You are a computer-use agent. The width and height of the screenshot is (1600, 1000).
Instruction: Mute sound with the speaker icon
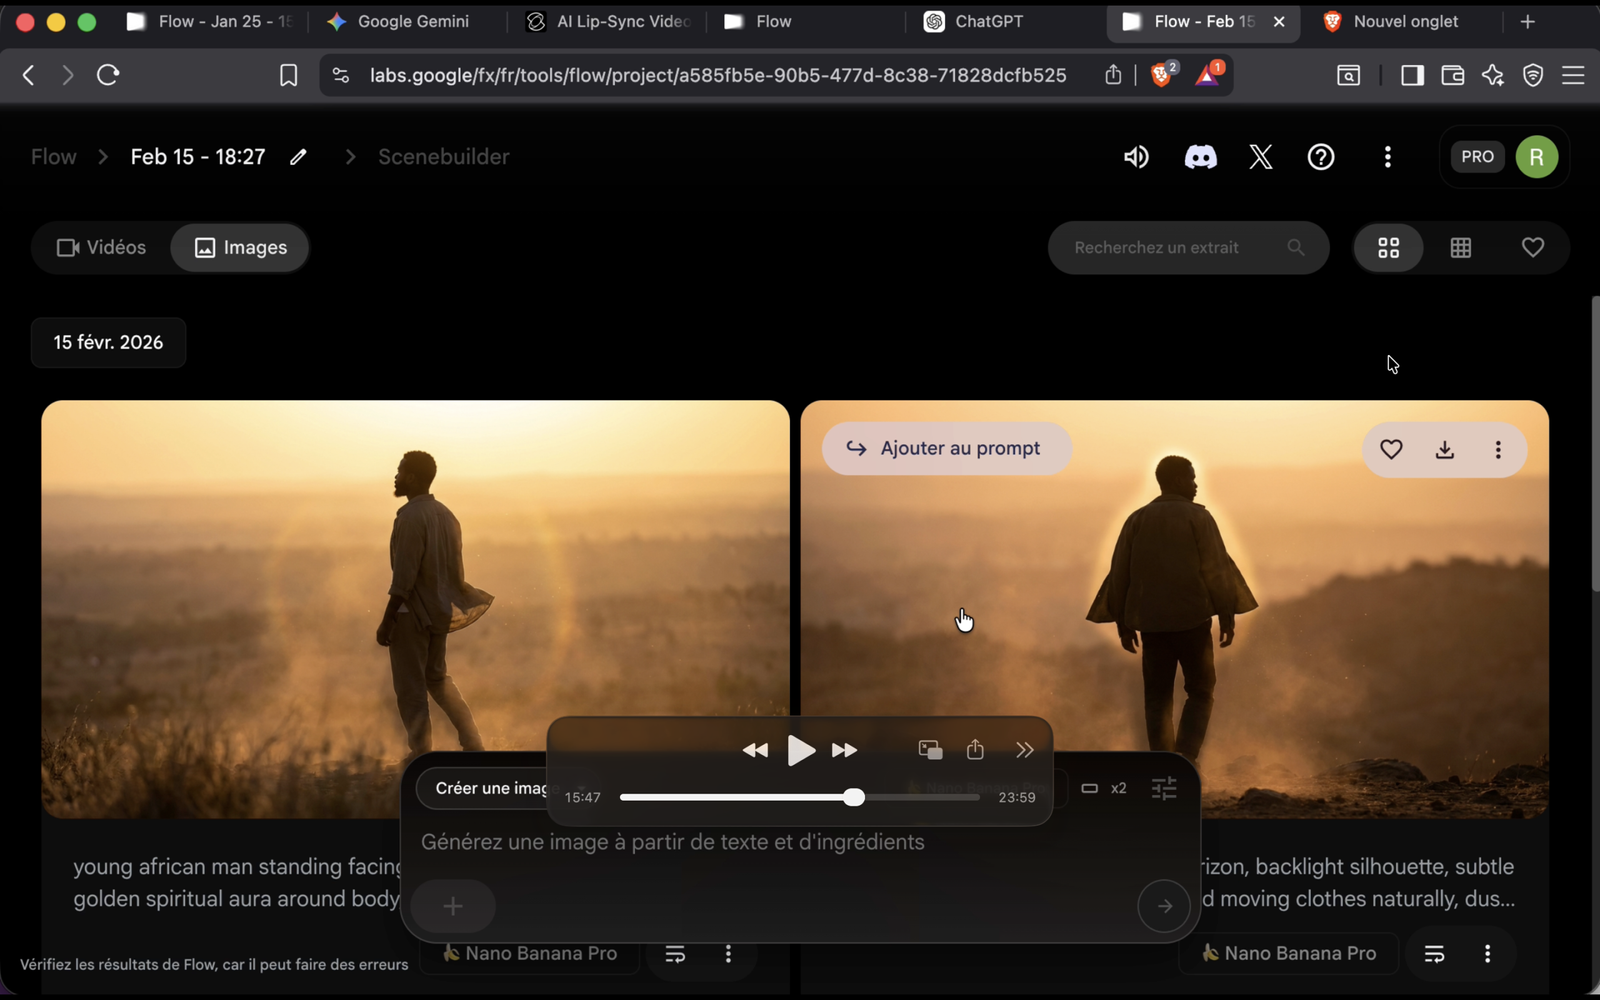(1136, 157)
